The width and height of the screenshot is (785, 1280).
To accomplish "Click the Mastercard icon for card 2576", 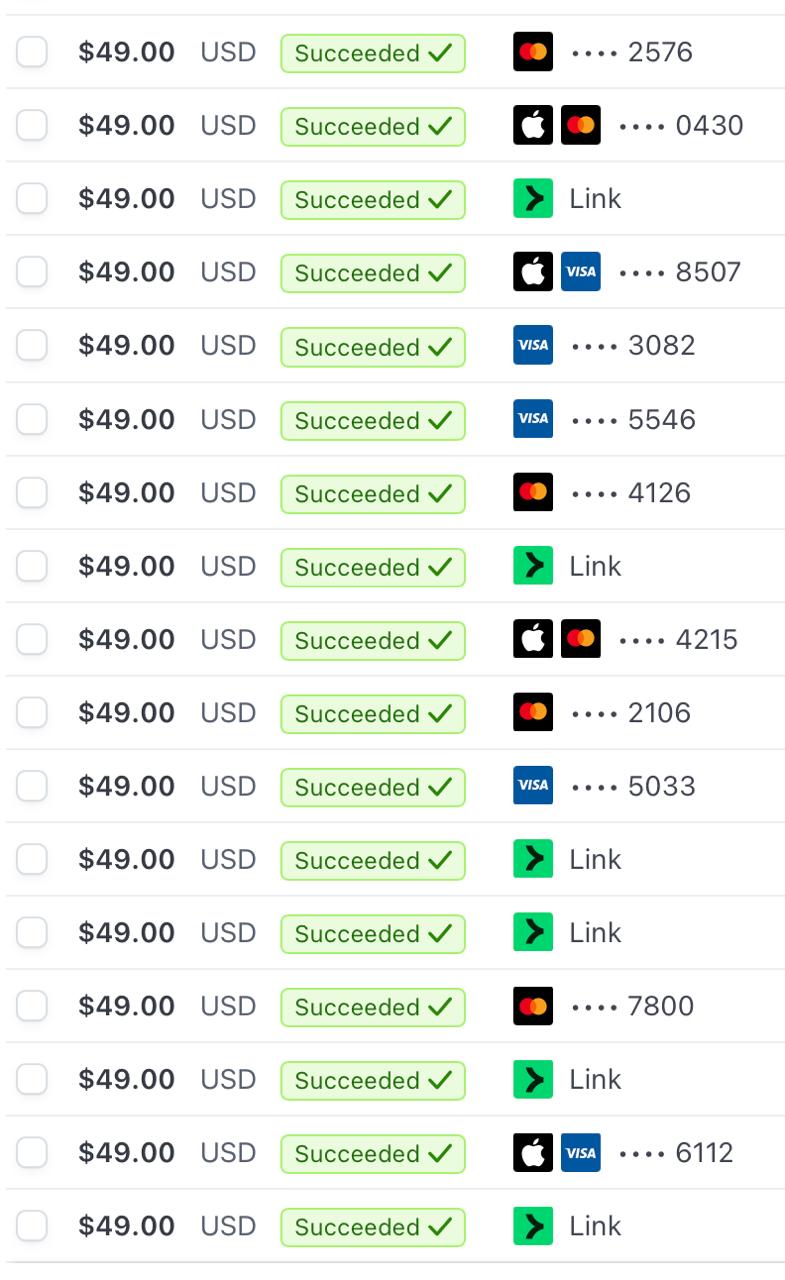I will pos(533,52).
